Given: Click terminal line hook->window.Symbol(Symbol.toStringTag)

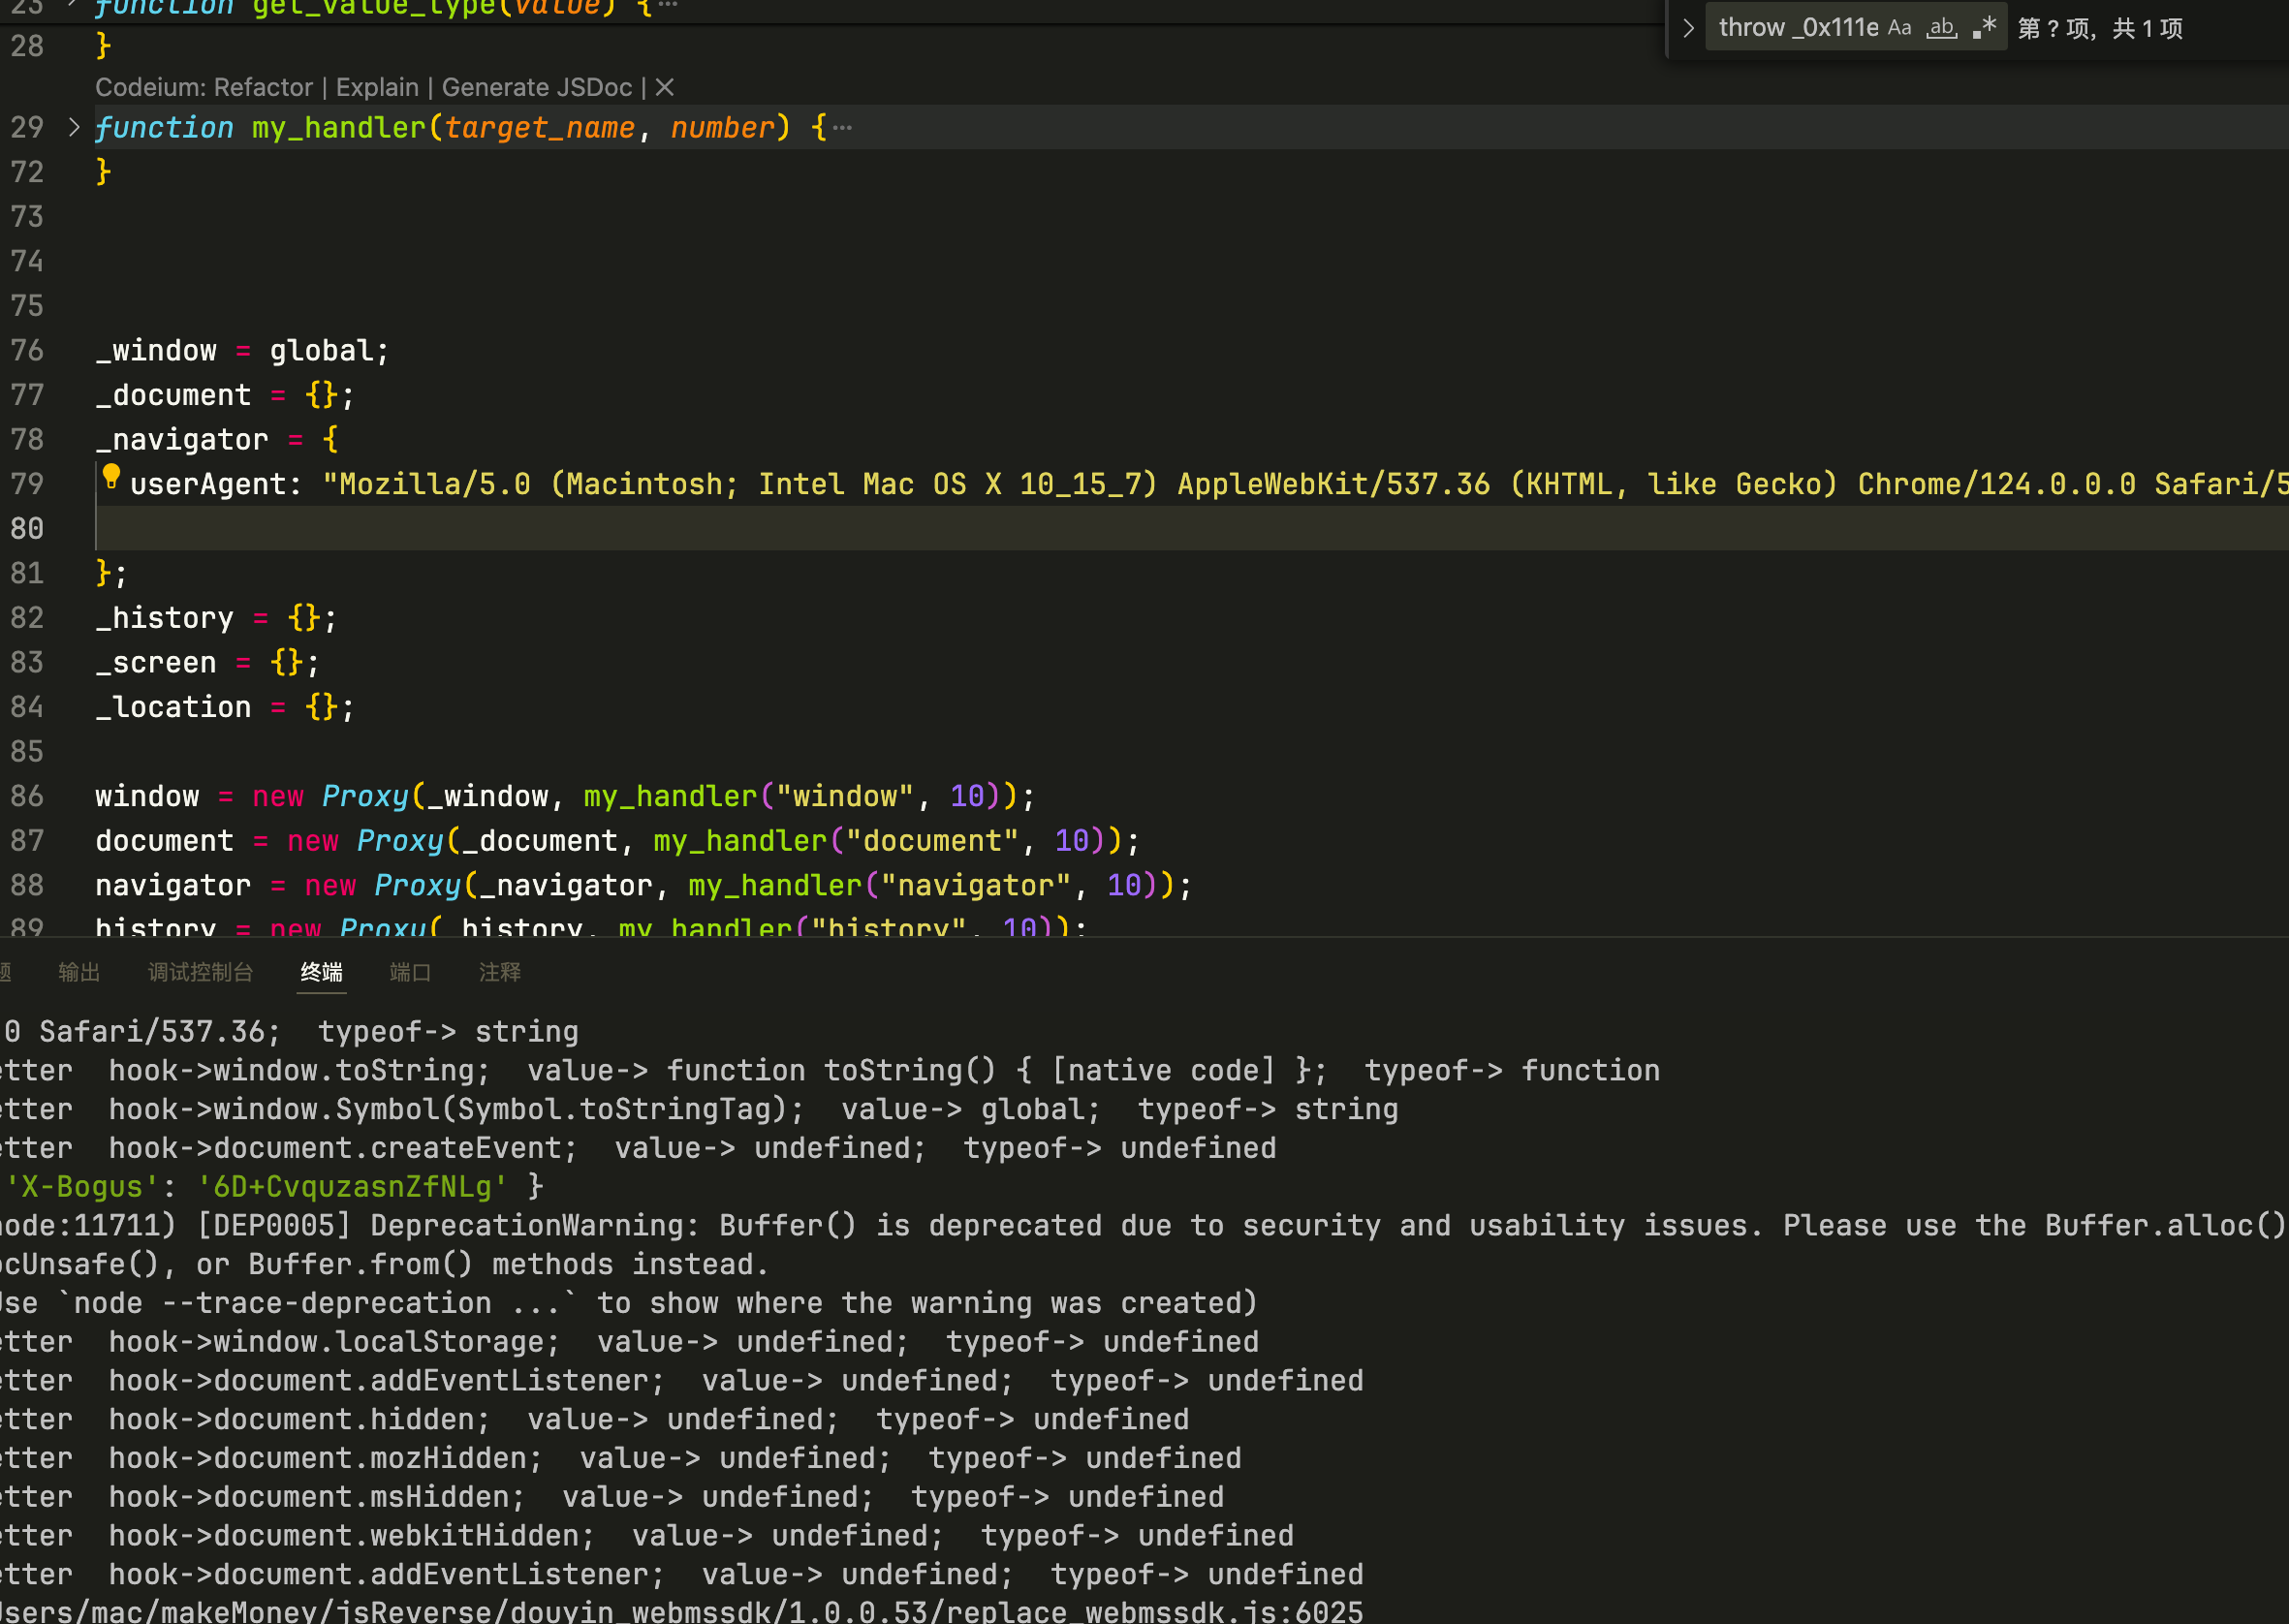Looking at the screenshot, I should [x=699, y=1110].
